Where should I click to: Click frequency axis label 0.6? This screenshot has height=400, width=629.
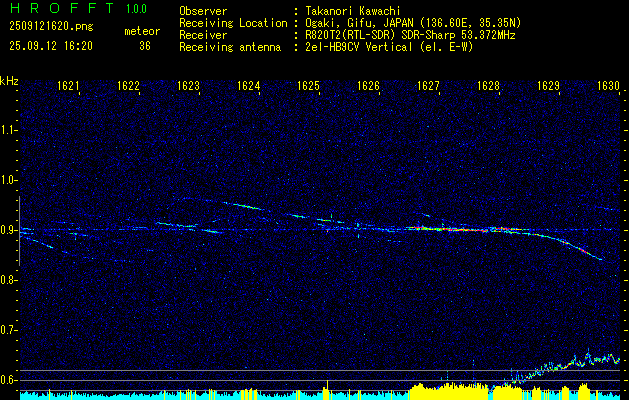pyautogui.click(x=9, y=380)
